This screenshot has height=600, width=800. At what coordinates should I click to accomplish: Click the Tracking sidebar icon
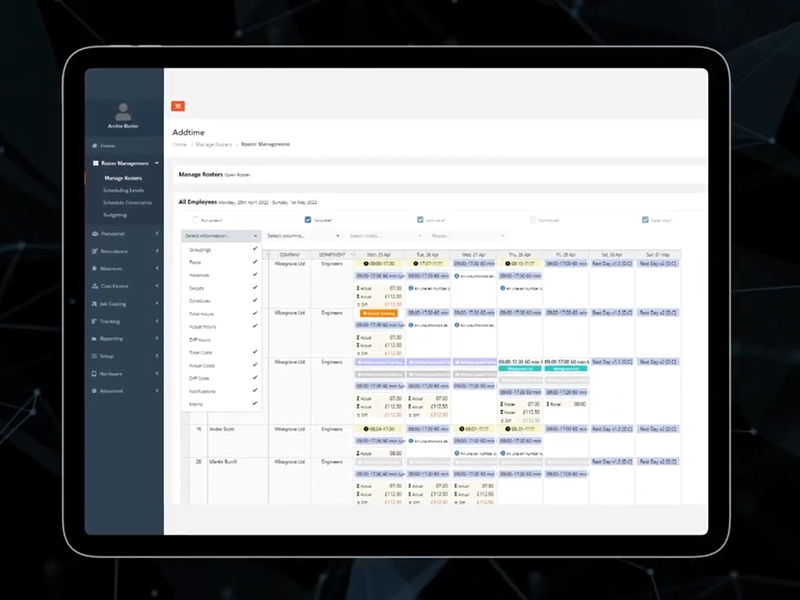[x=94, y=321]
